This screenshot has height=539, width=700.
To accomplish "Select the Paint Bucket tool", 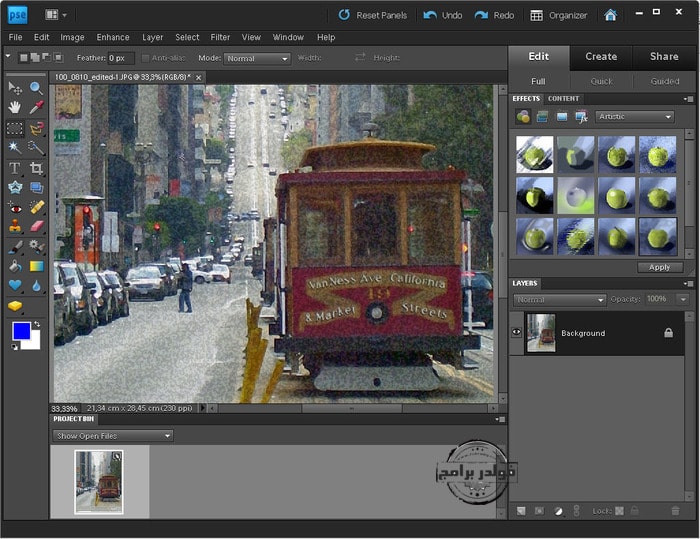I will coord(15,267).
